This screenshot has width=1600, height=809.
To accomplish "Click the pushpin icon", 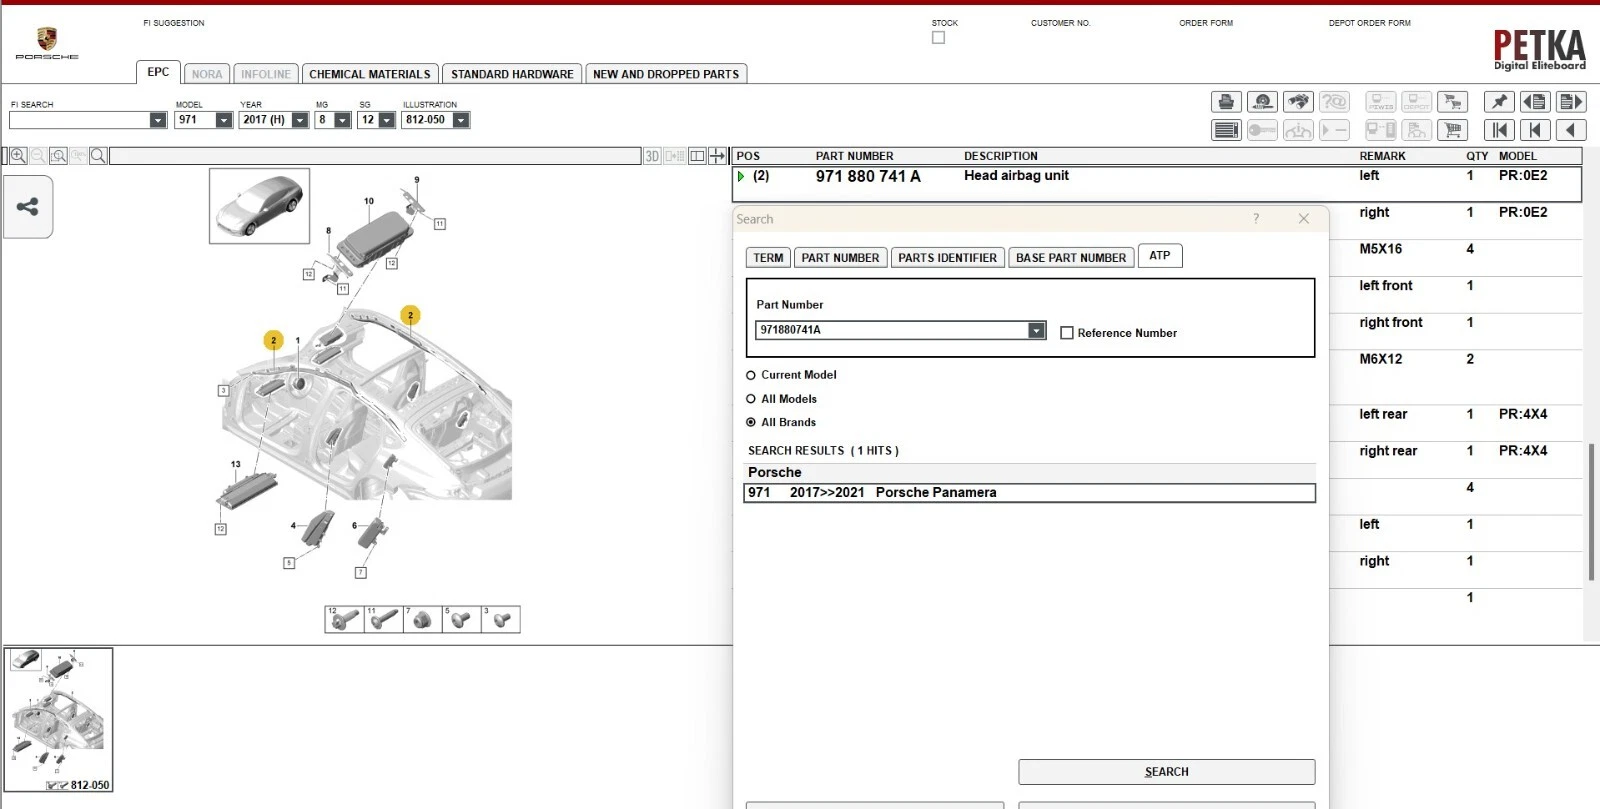I will point(1498,101).
